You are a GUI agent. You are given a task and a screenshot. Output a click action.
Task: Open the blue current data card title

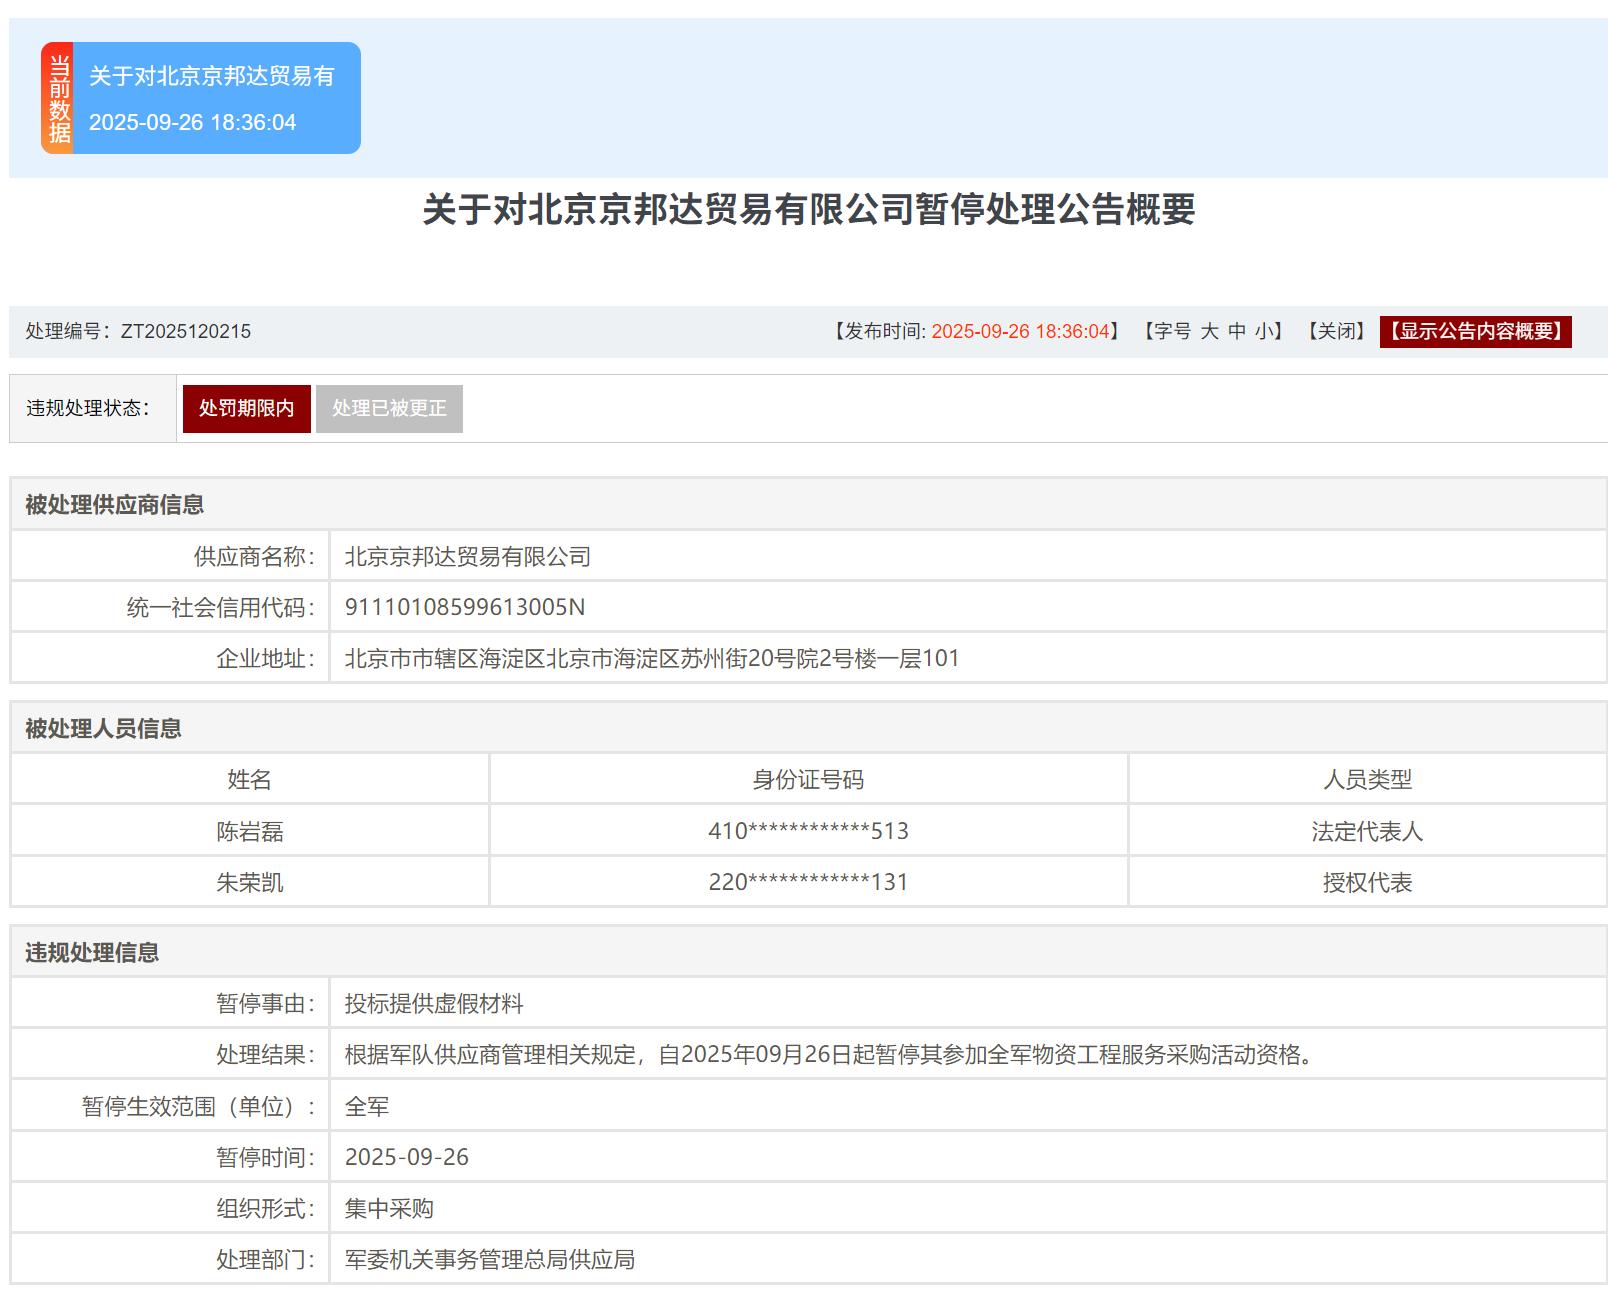point(212,76)
